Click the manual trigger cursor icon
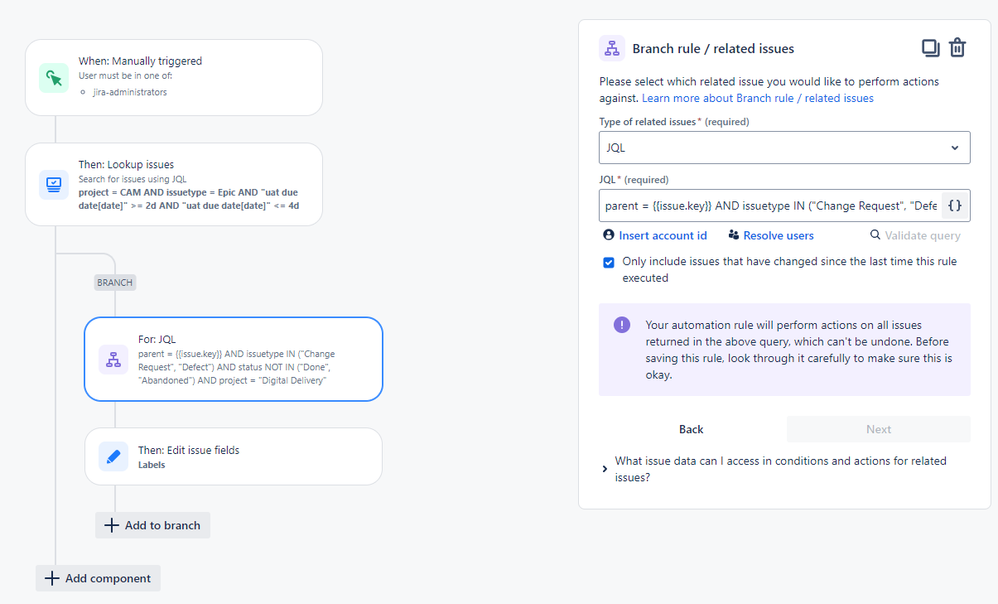Viewport: 998px width, 604px height. coord(54,78)
